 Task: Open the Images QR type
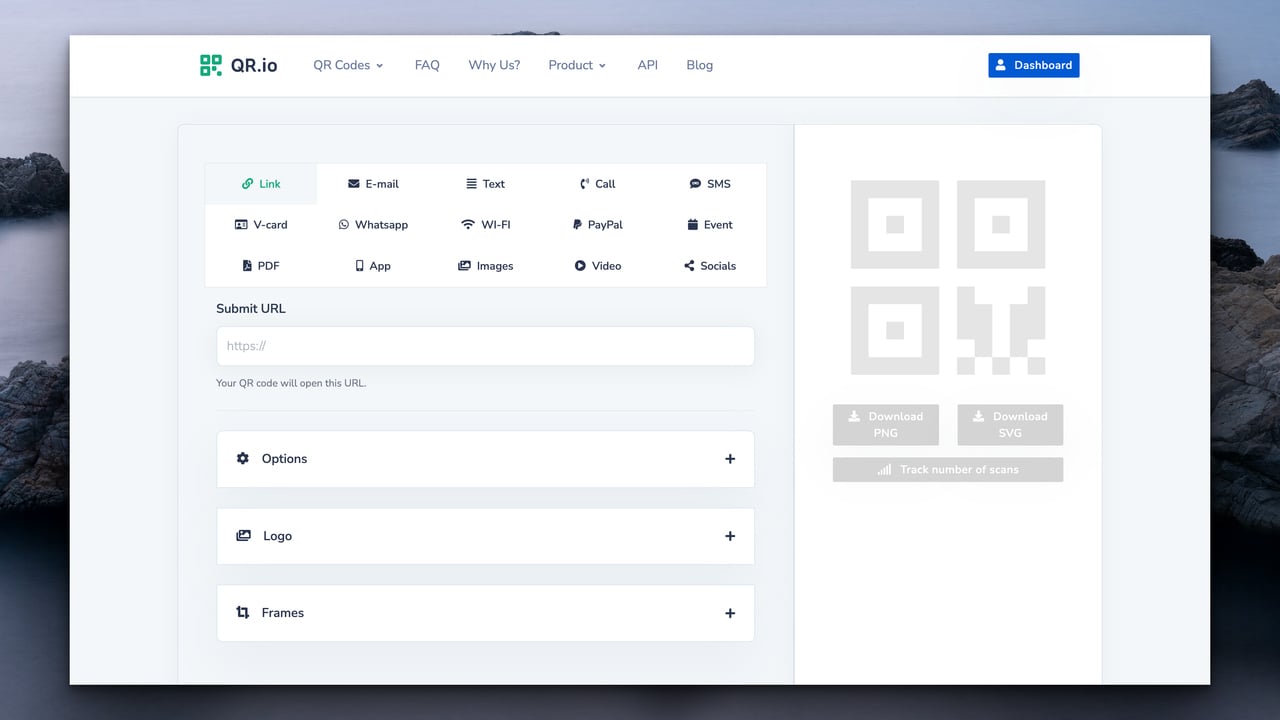(x=486, y=266)
